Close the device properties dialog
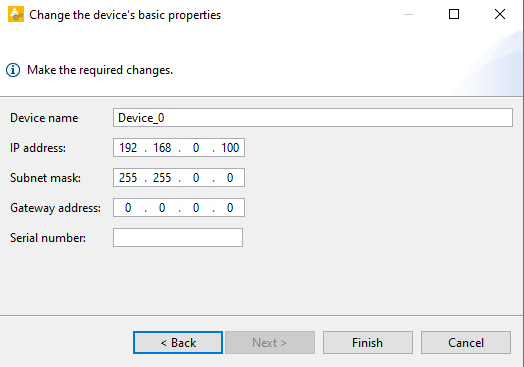Viewport: 524px width, 367px height. [500, 14]
